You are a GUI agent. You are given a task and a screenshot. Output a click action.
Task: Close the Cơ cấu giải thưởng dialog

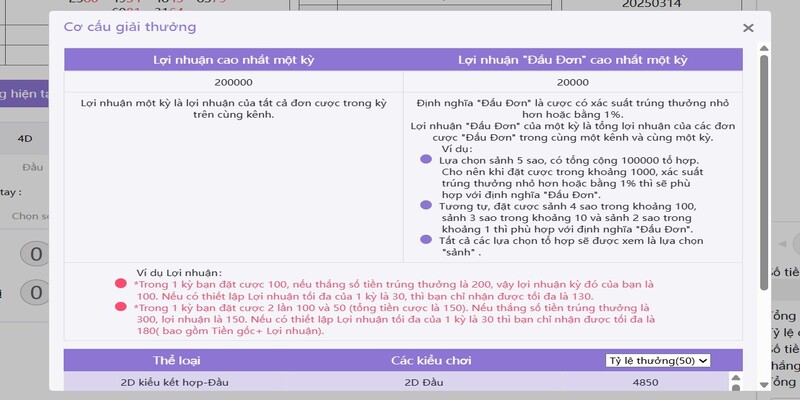point(748,28)
